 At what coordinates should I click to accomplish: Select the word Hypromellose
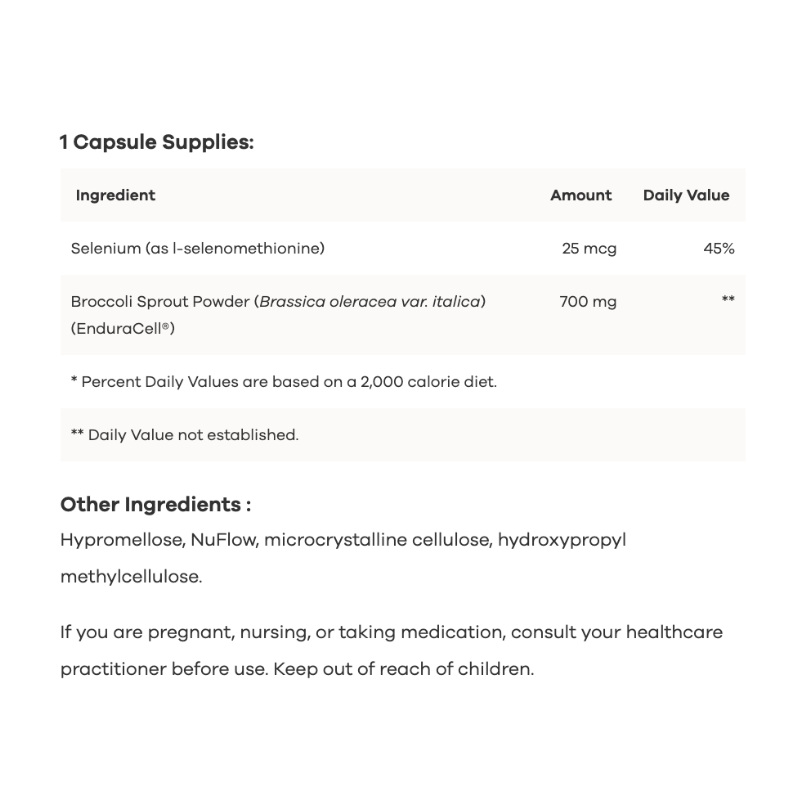(x=121, y=540)
